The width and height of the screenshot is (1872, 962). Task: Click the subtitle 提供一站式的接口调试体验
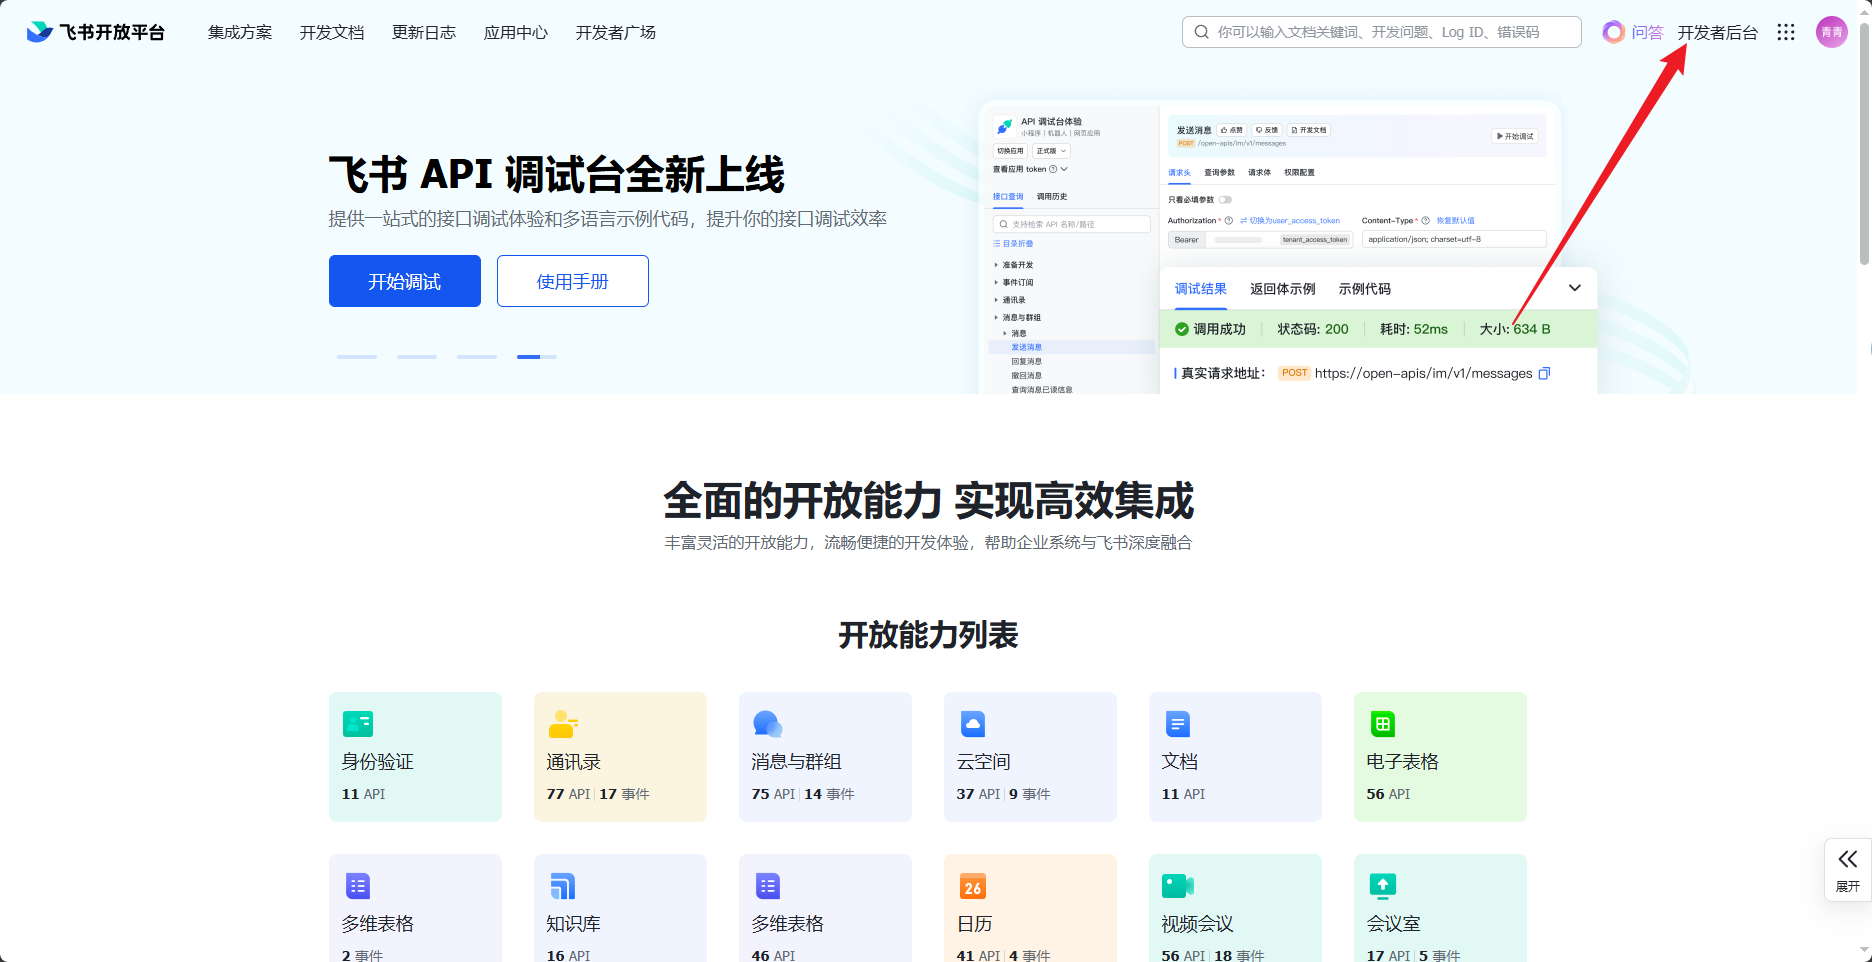608,219
